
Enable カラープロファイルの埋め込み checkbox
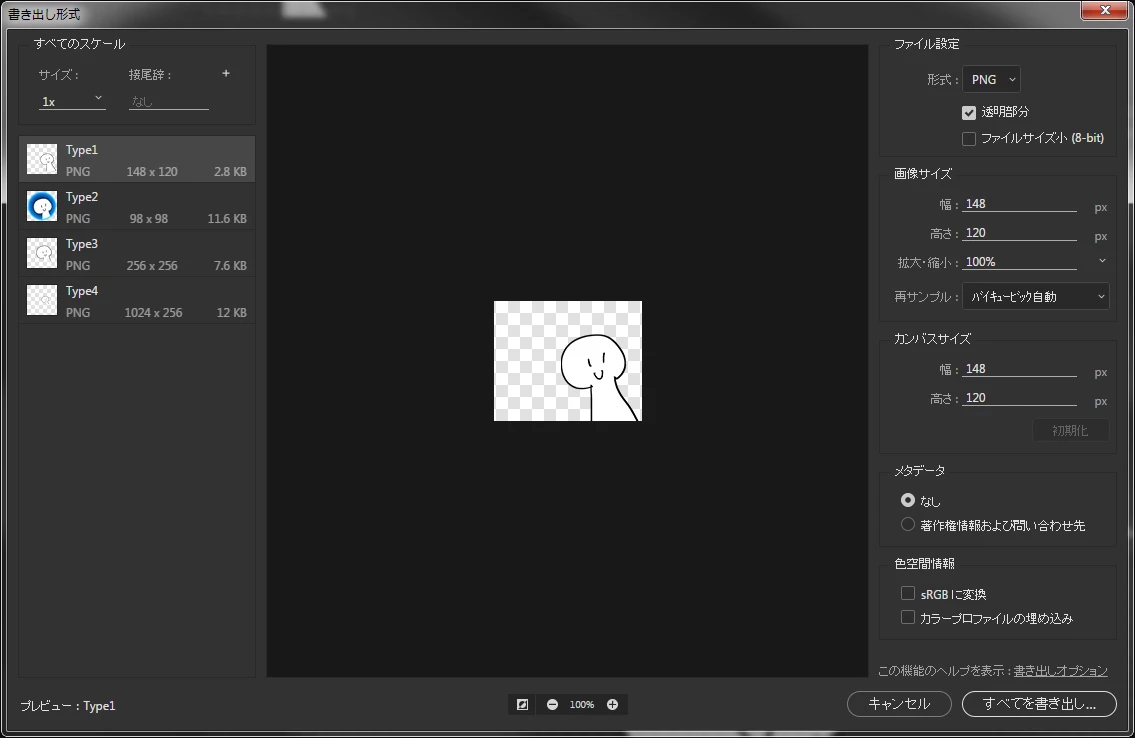pos(908,617)
